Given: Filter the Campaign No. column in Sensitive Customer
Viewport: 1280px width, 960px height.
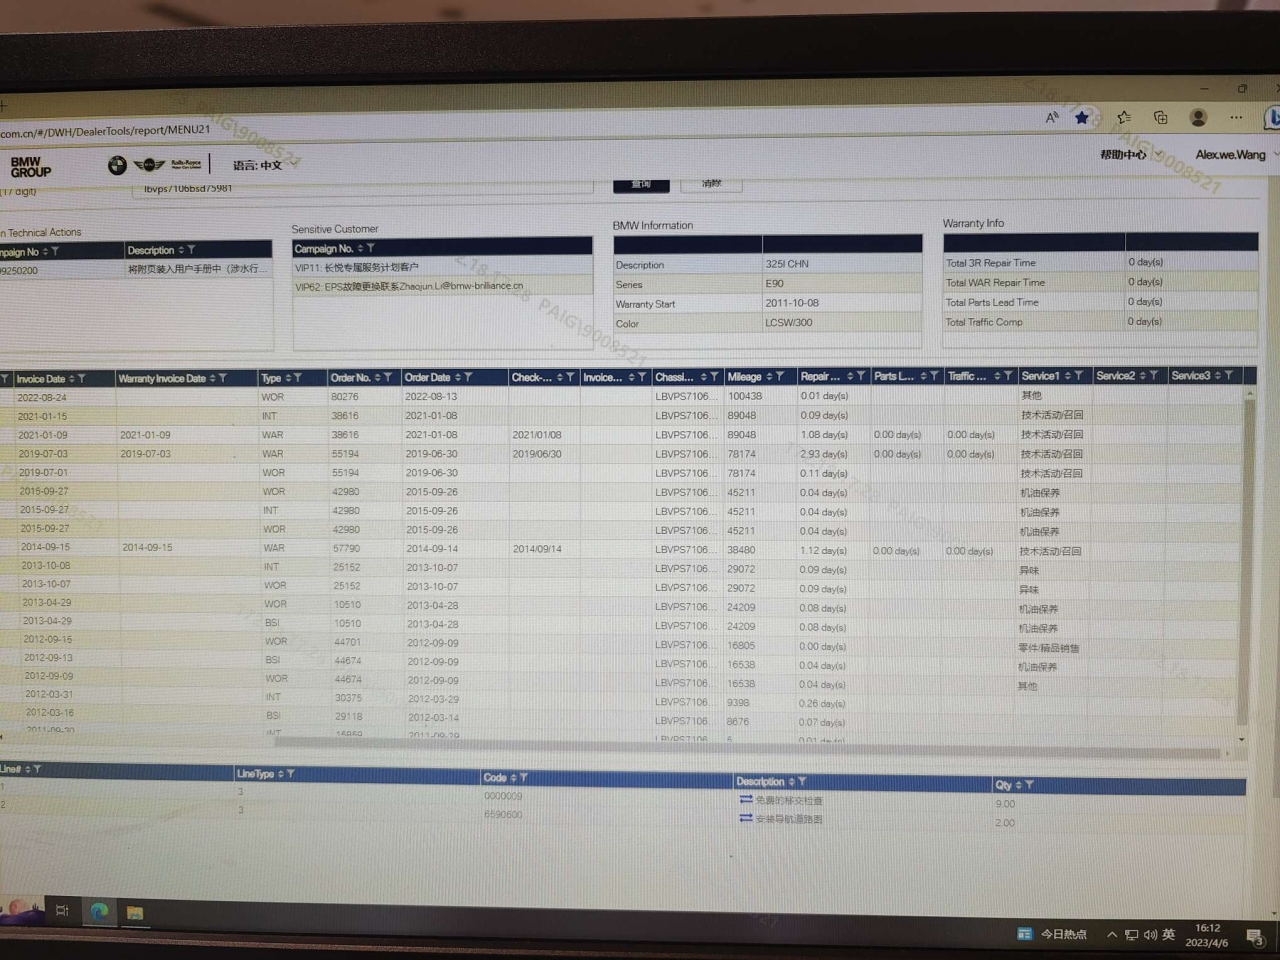Looking at the screenshot, I should (x=370, y=248).
